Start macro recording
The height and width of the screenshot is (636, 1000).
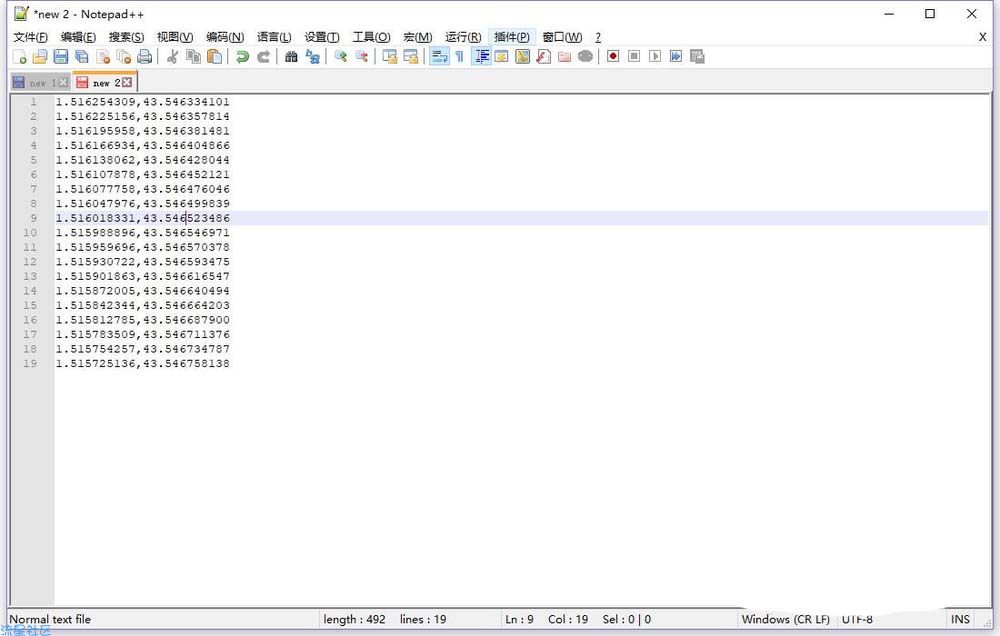coord(613,57)
